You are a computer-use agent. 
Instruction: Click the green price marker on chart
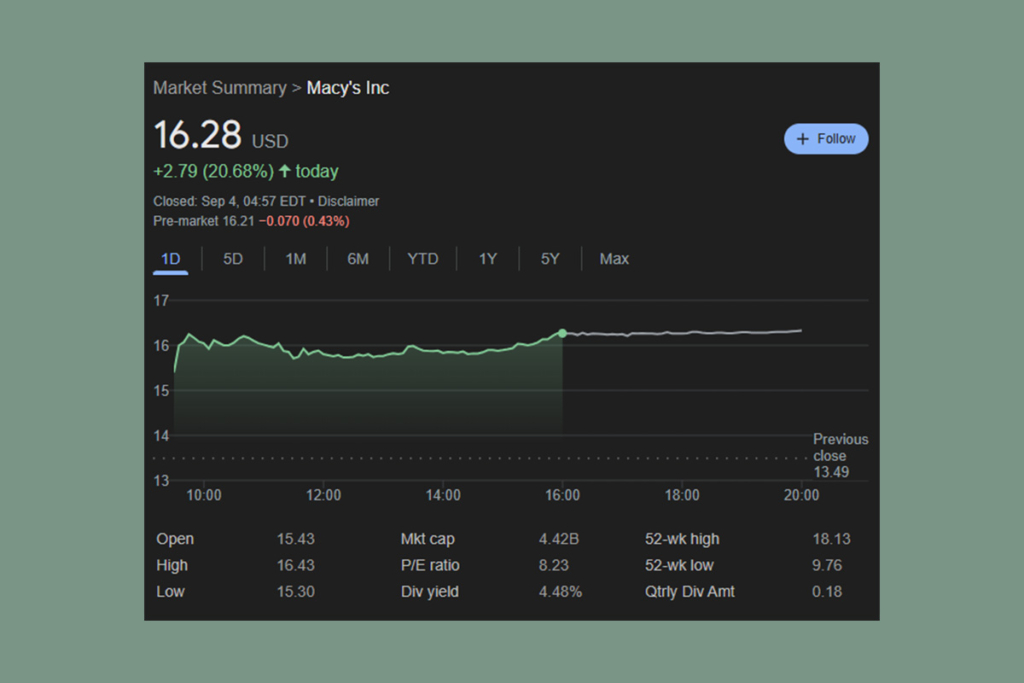pyautogui.click(x=562, y=333)
